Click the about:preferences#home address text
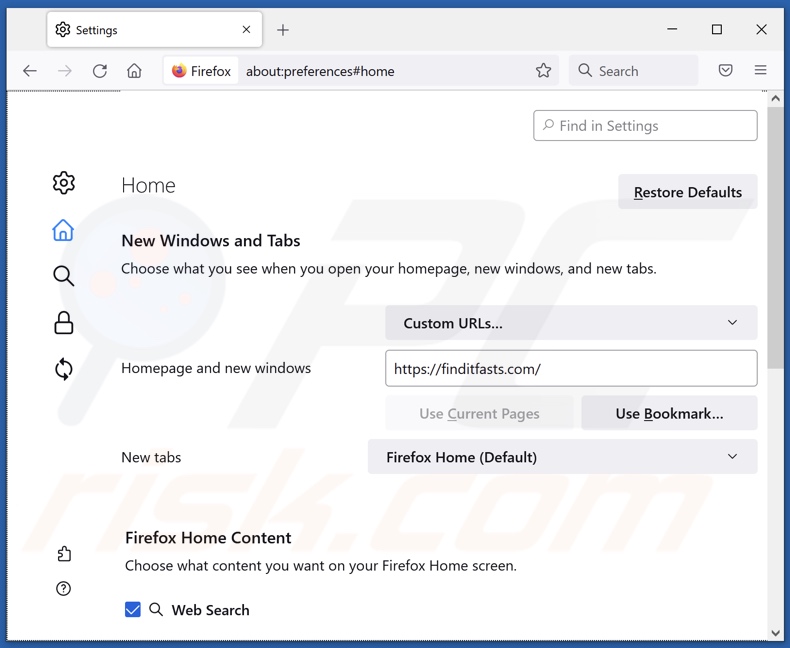This screenshot has height=648, width=790. pos(320,71)
